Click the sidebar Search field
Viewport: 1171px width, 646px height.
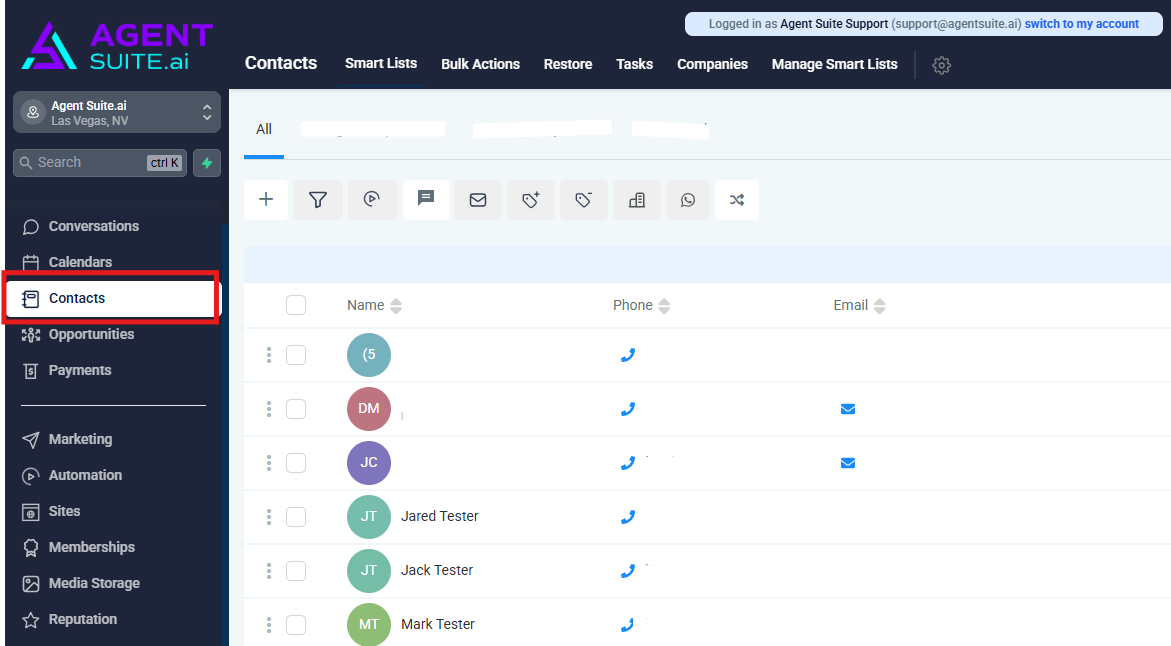pos(100,163)
